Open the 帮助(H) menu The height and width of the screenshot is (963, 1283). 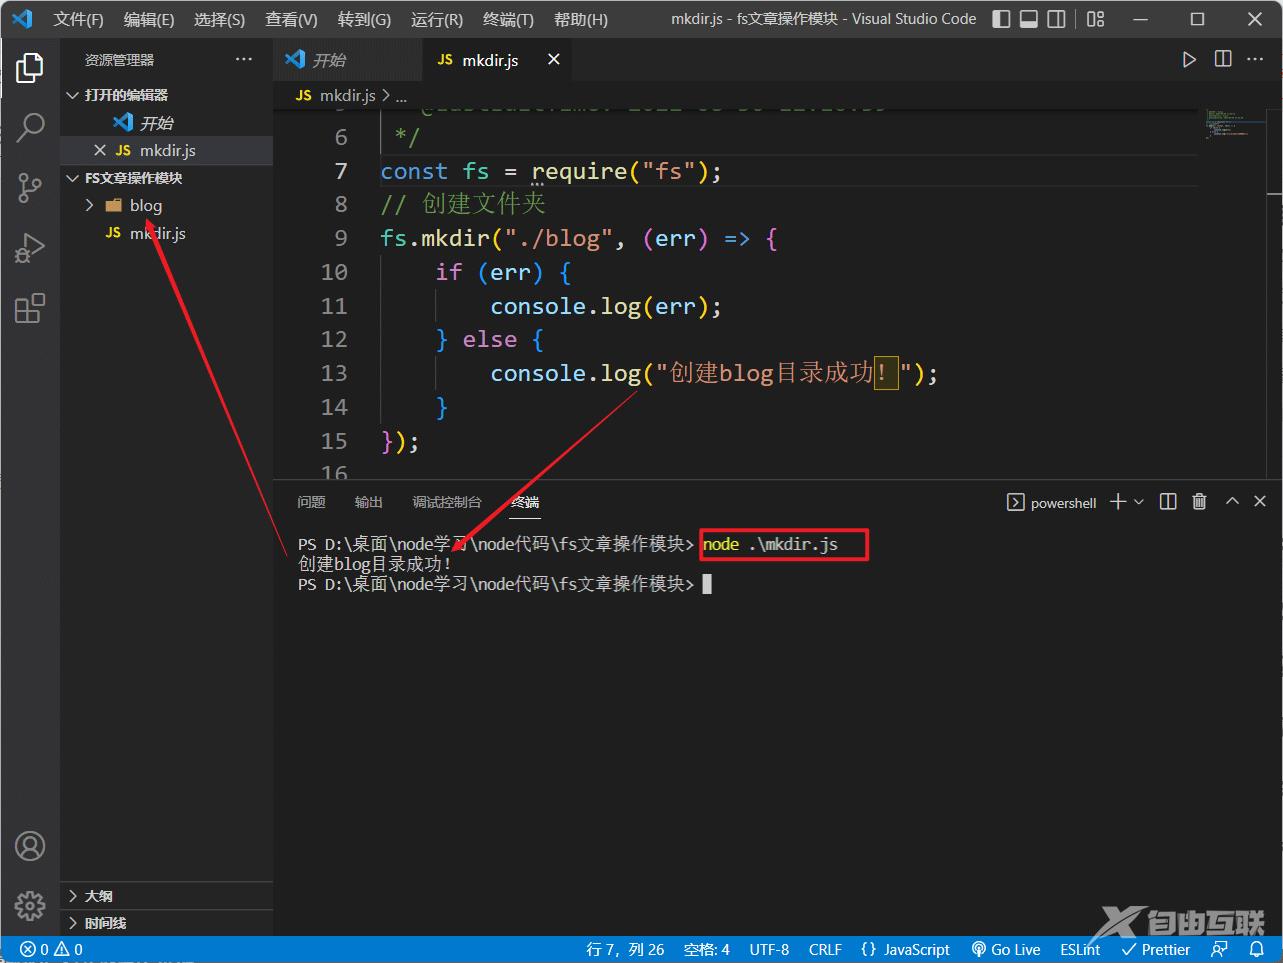[581, 19]
